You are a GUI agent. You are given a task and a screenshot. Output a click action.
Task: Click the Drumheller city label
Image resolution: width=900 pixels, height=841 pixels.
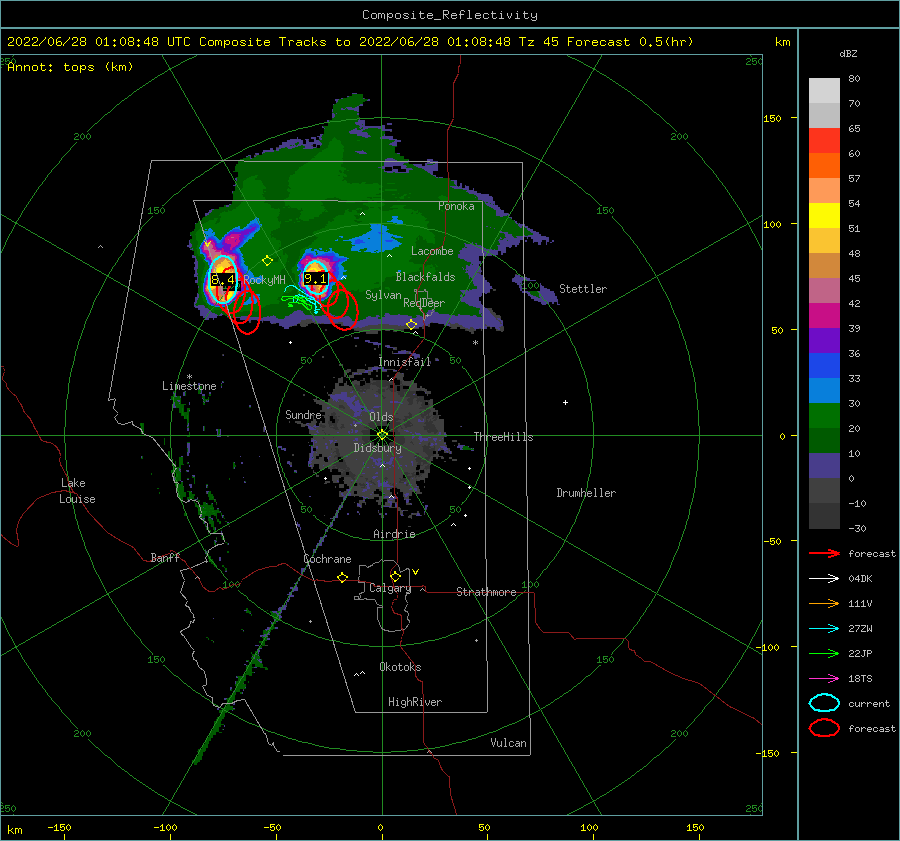(586, 493)
